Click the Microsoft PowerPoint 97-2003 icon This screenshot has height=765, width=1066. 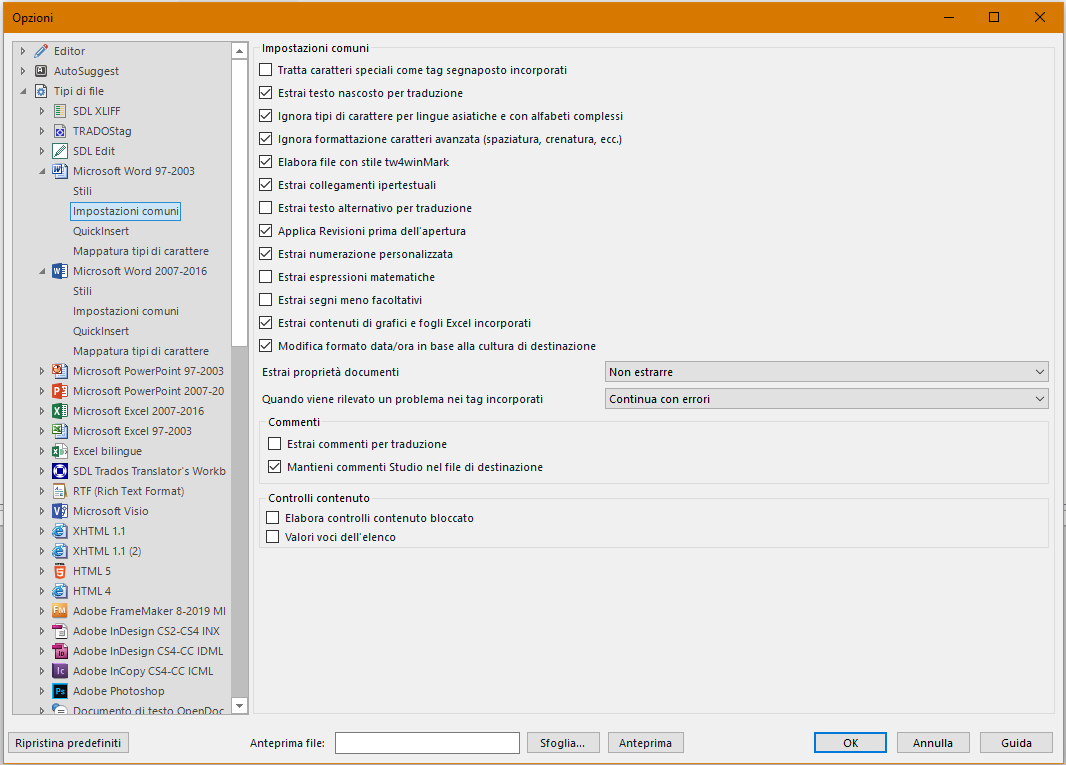[x=60, y=371]
